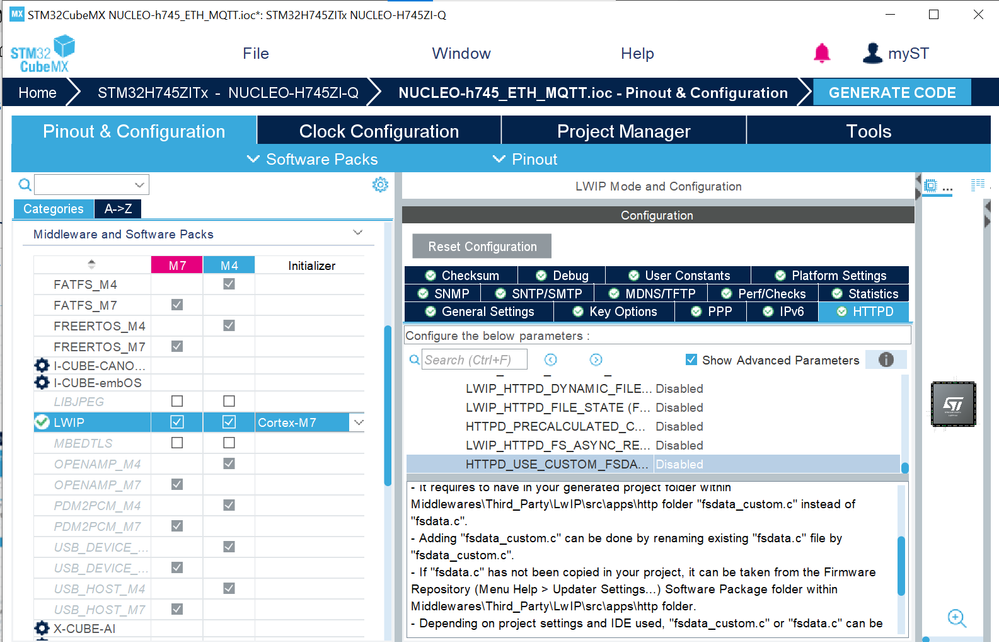This screenshot has height=642, width=999.
Task: Open the categories settings gear icon
Action: [x=380, y=185]
